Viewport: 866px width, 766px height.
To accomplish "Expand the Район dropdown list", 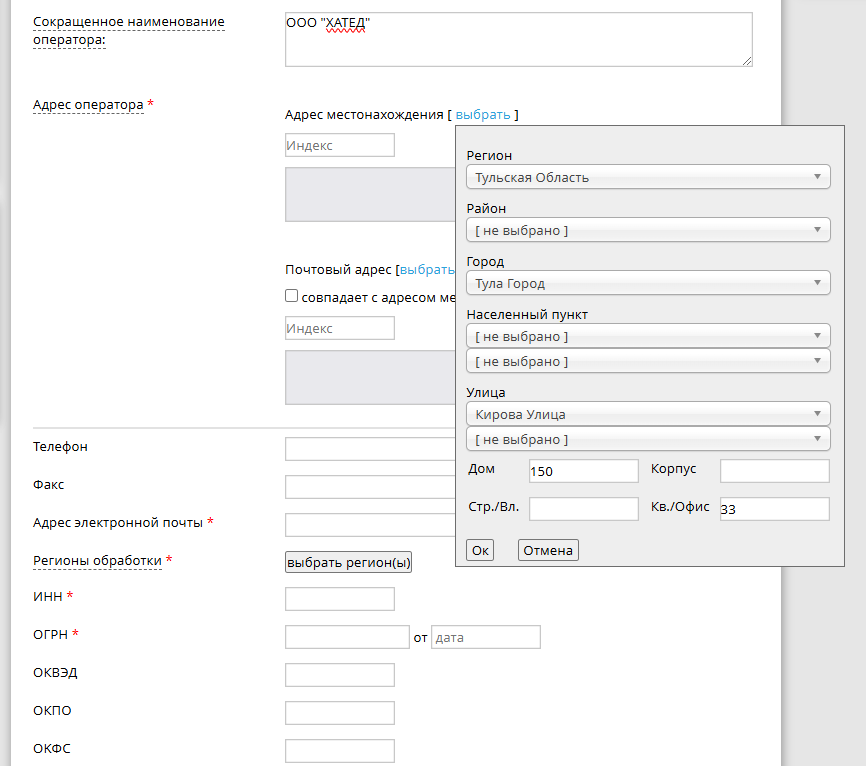I will (648, 231).
